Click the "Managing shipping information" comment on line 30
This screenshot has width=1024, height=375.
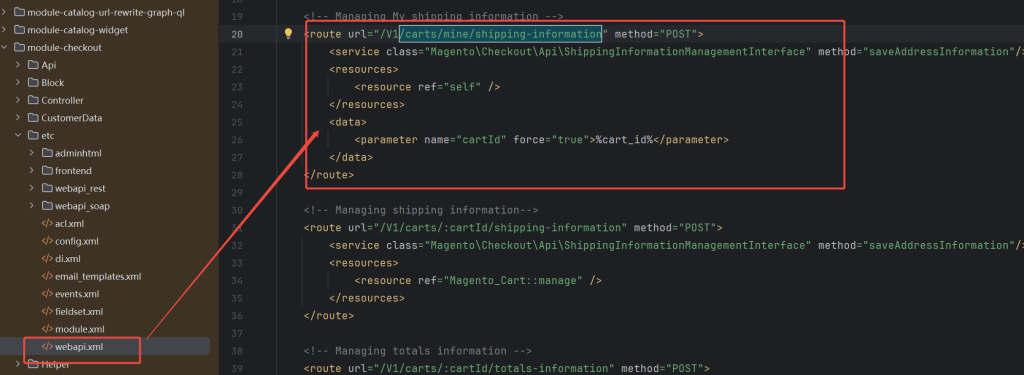[x=421, y=210]
